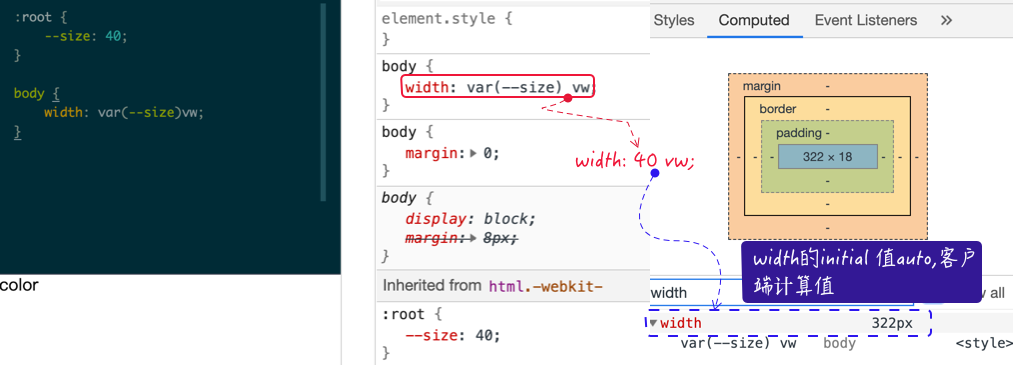
Task: Collapse the computed width property triangle
Action: 654,323
